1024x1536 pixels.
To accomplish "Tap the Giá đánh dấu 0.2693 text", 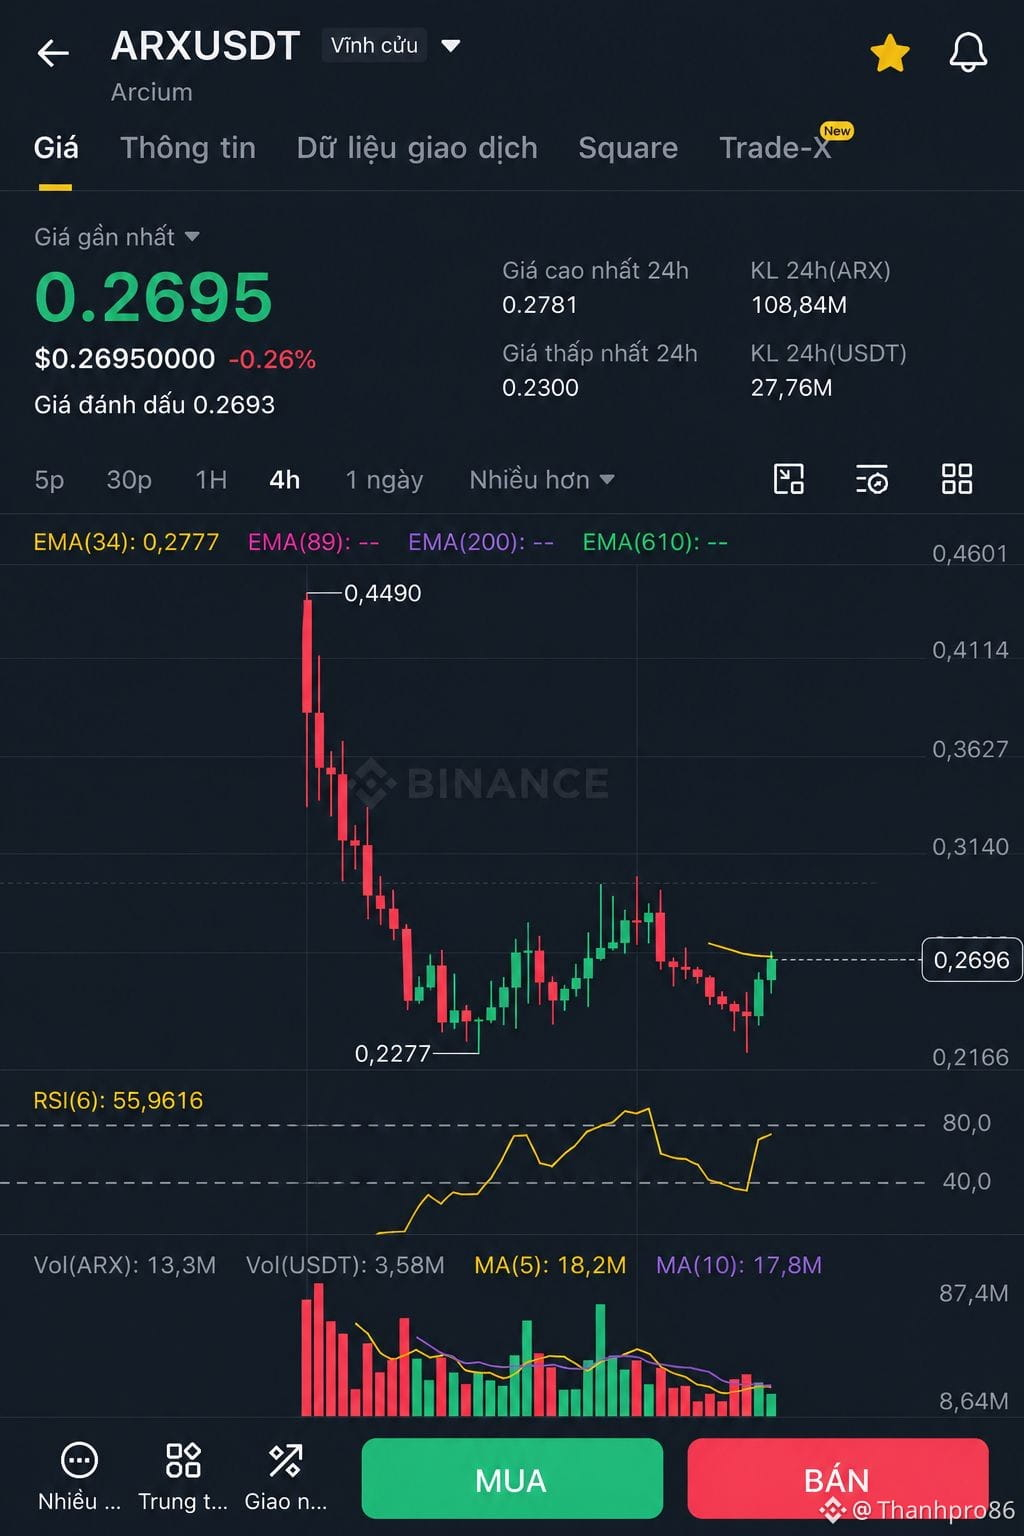I will click(x=154, y=404).
